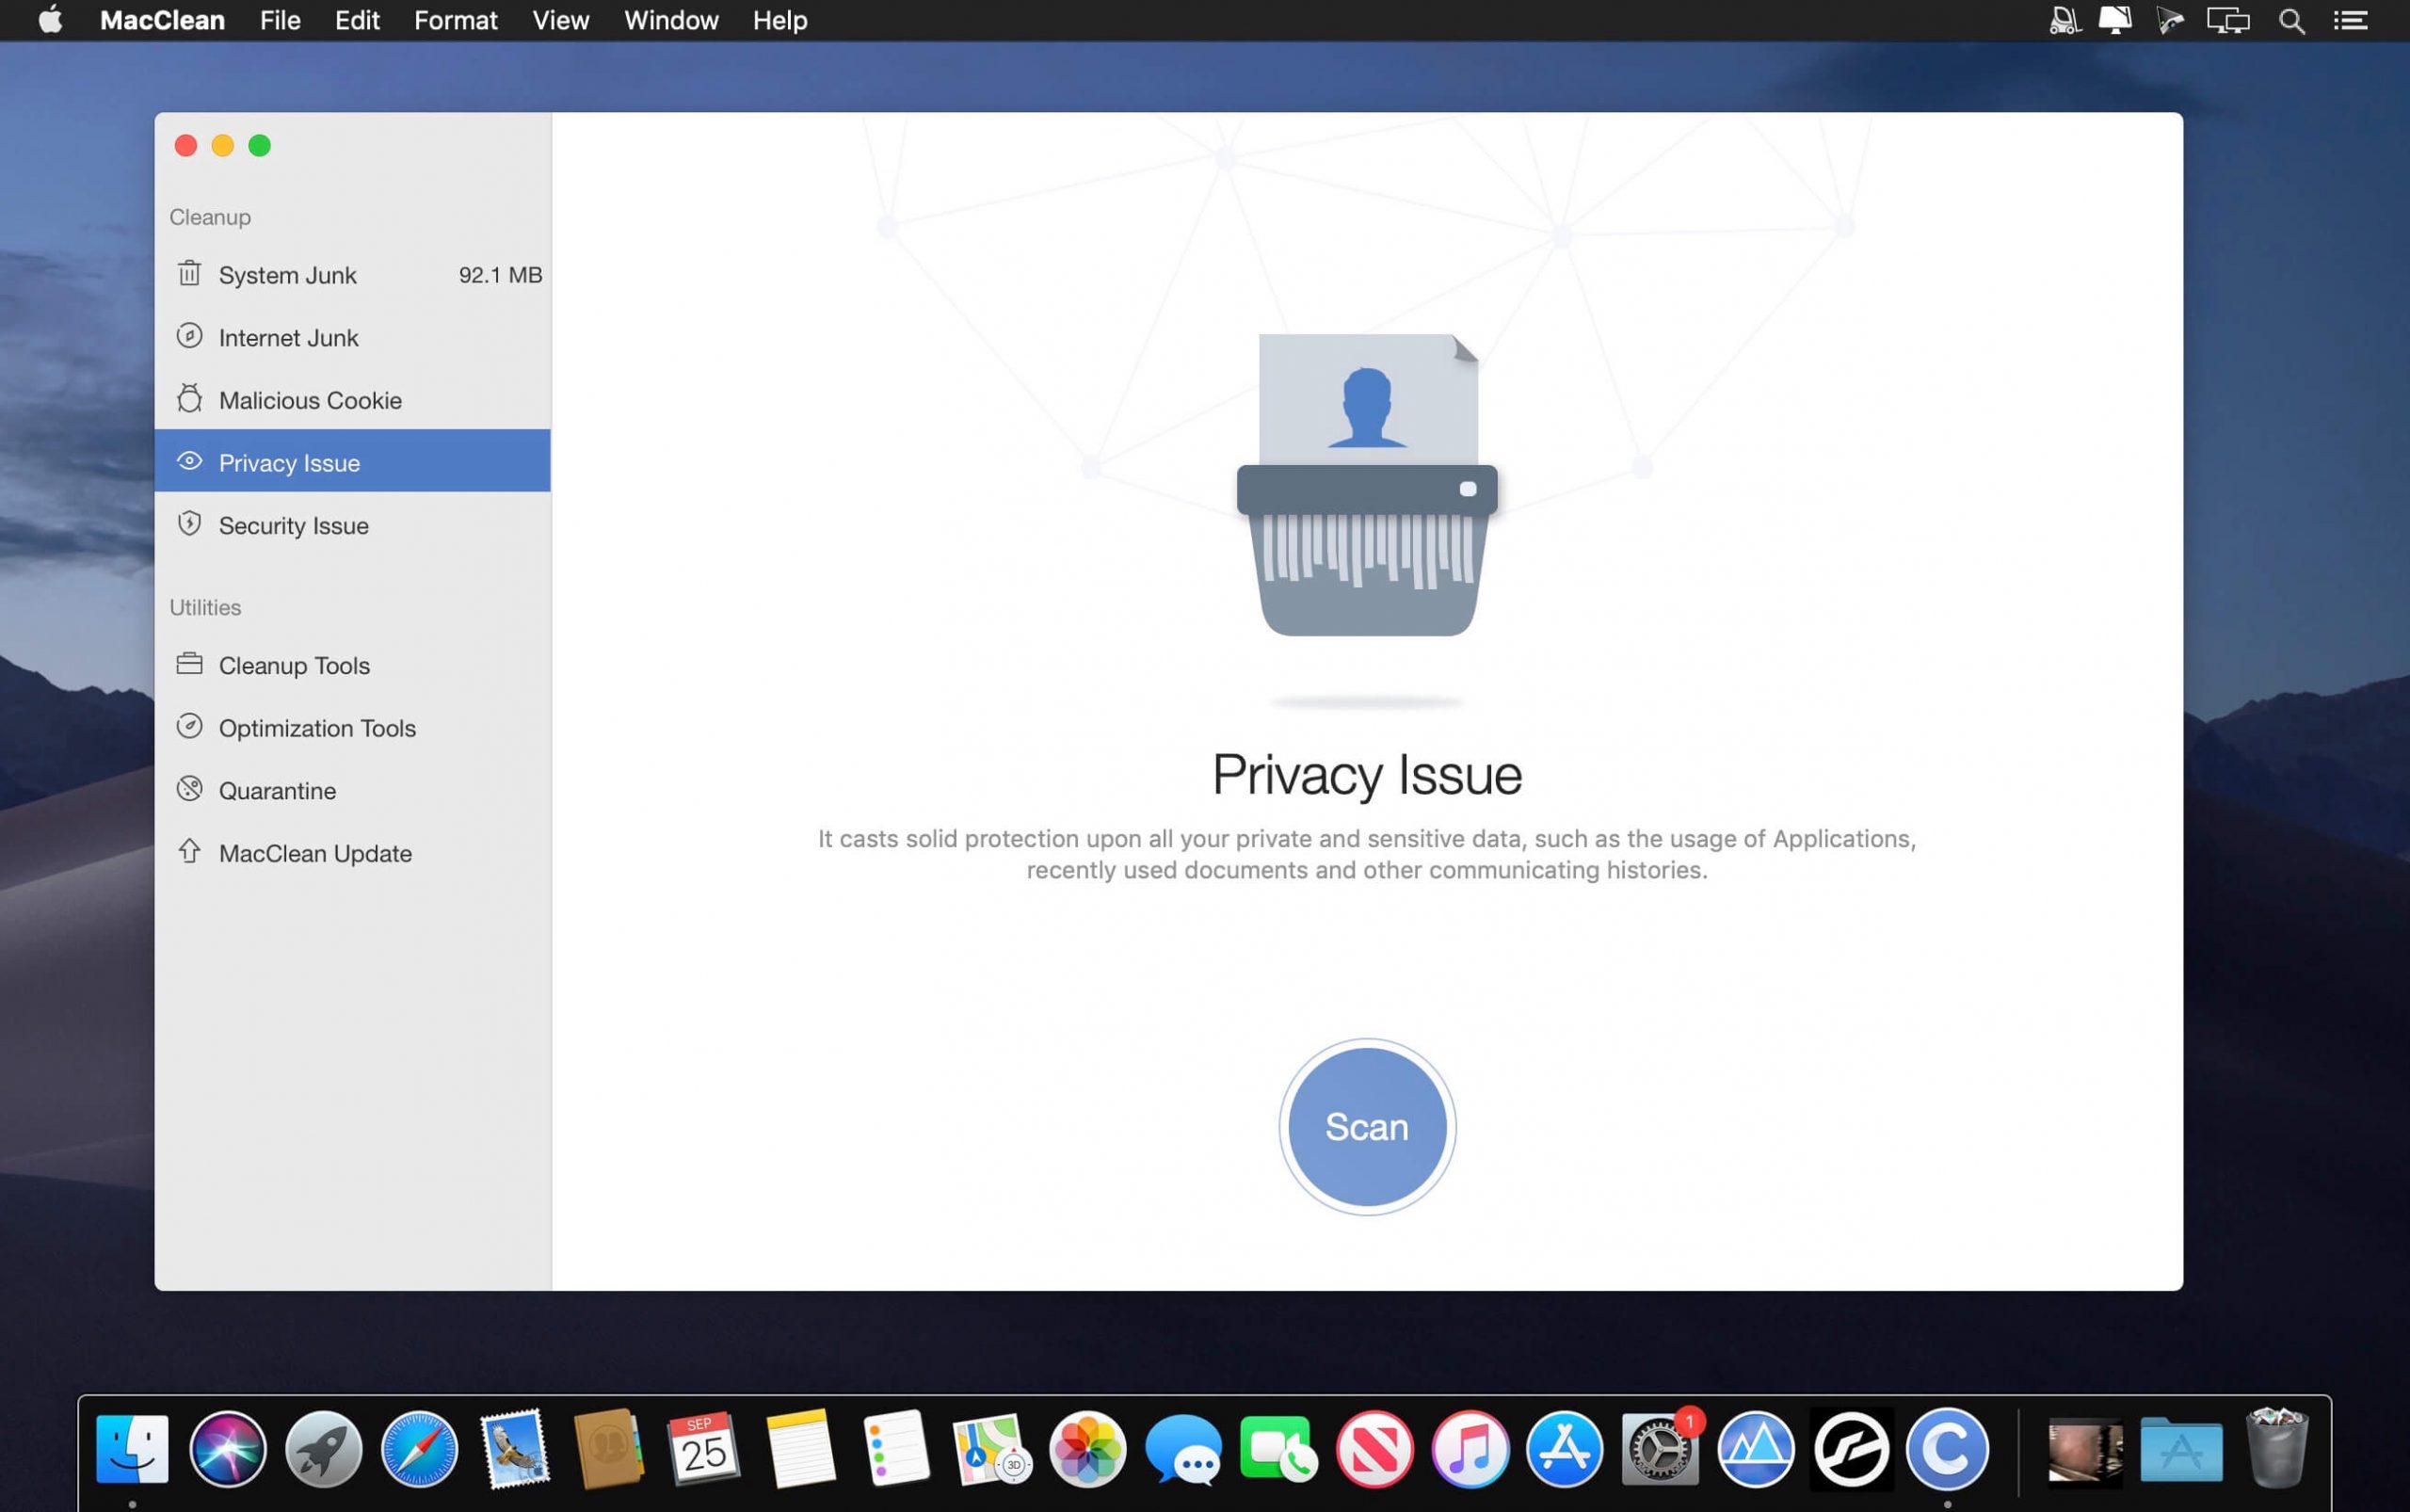
Task: Open the Format menu
Action: coord(455,20)
